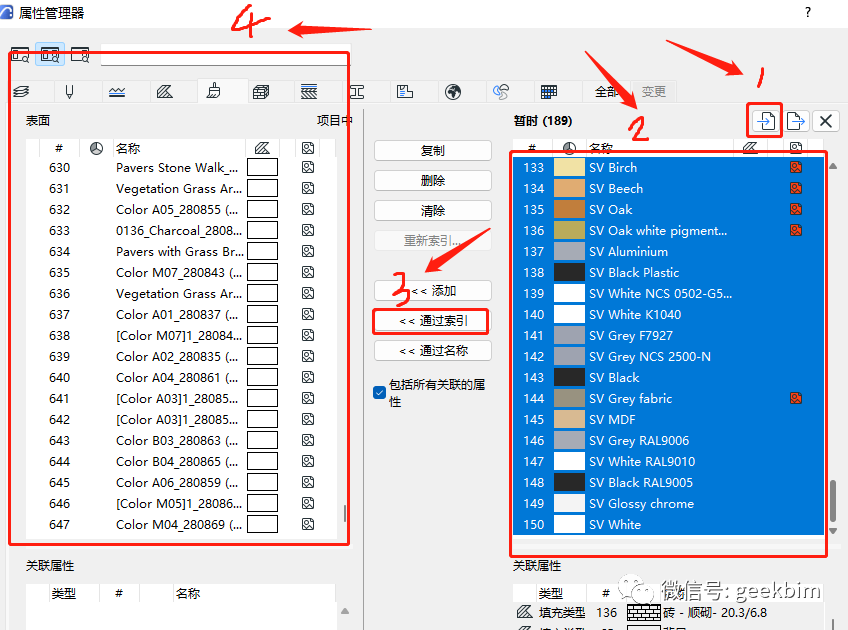Click fill pattern box in row 645
The image size is (848, 630).
pos(262,482)
